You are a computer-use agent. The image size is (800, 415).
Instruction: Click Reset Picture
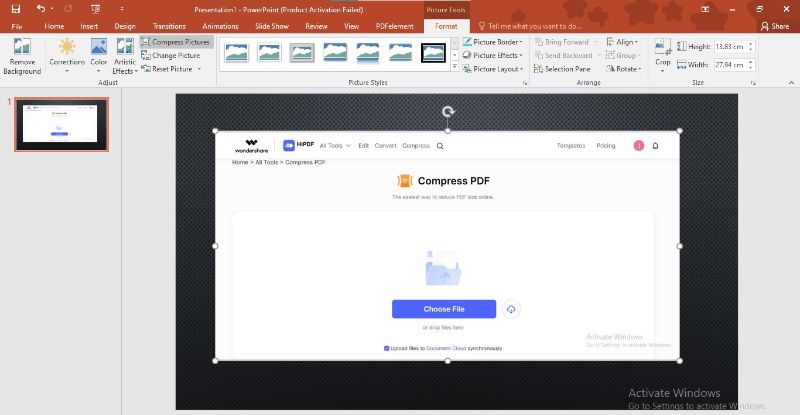point(167,68)
